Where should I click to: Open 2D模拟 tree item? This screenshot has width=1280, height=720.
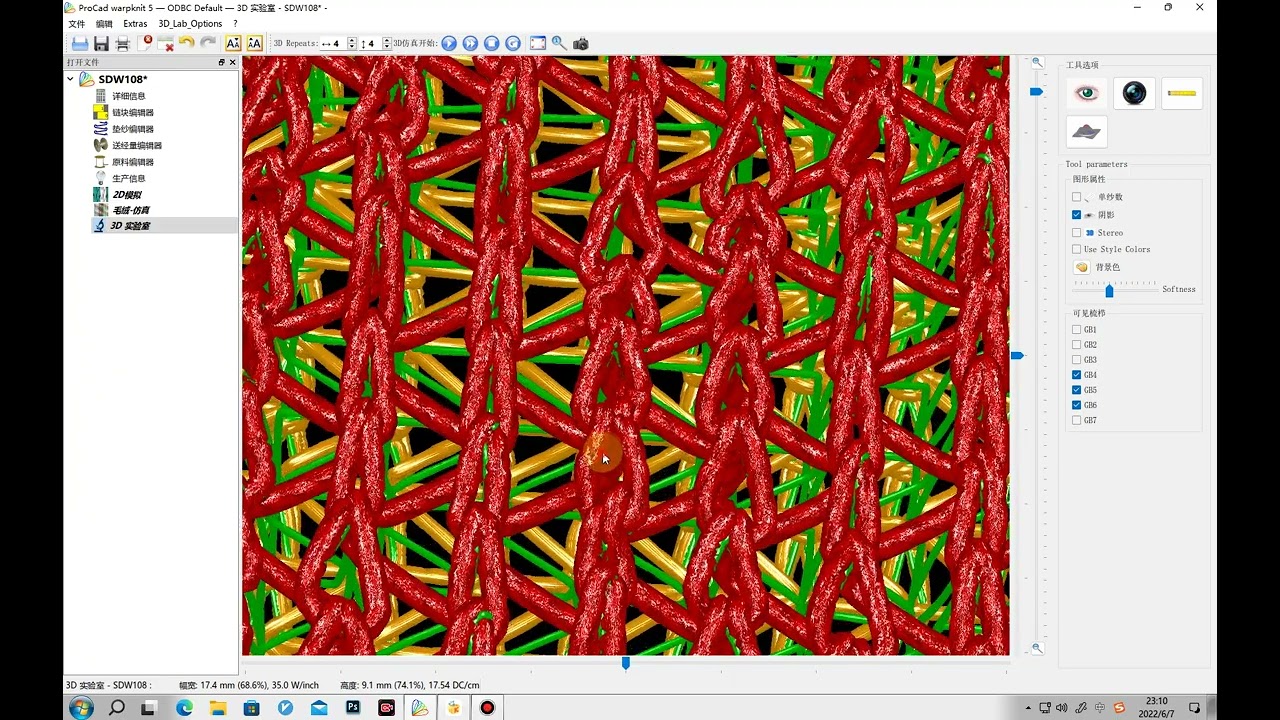pyautogui.click(x=126, y=195)
